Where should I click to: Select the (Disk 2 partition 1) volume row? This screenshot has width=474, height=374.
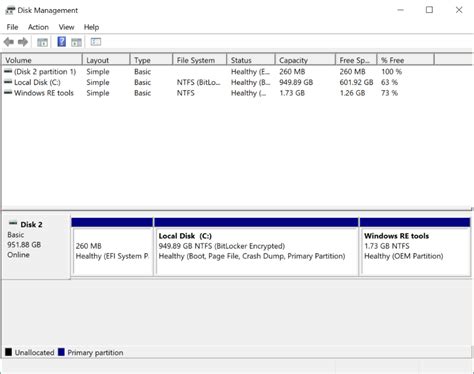click(x=218, y=71)
